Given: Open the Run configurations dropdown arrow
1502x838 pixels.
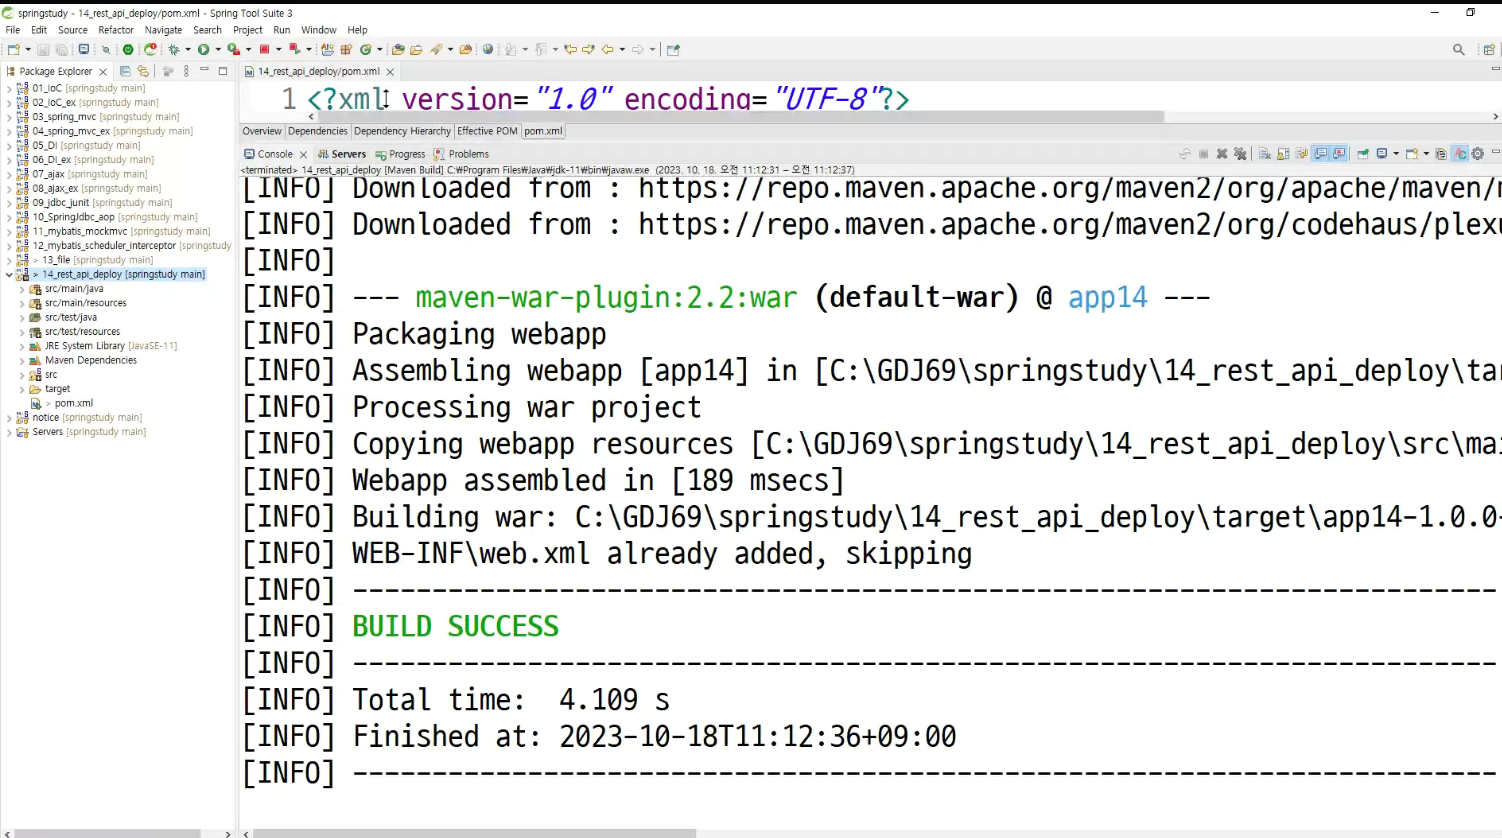Looking at the screenshot, I should point(218,49).
